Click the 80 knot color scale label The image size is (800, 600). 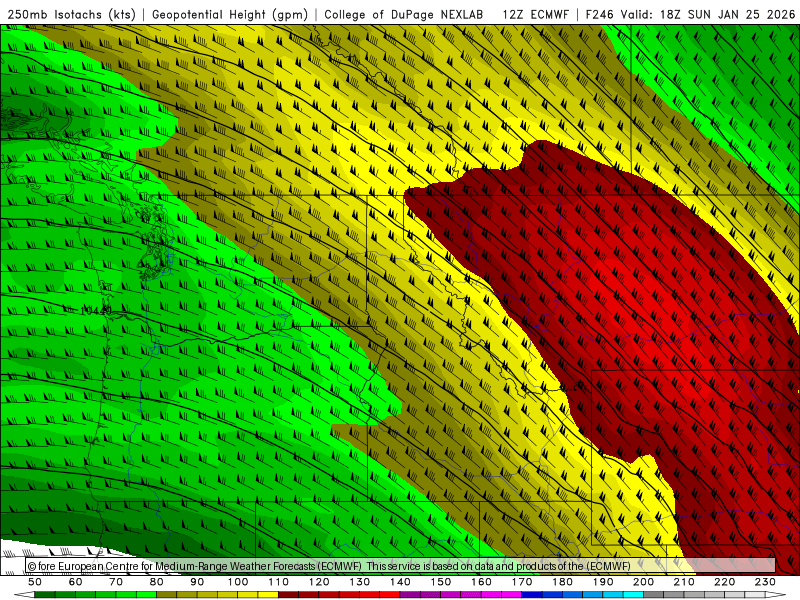coord(157,582)
